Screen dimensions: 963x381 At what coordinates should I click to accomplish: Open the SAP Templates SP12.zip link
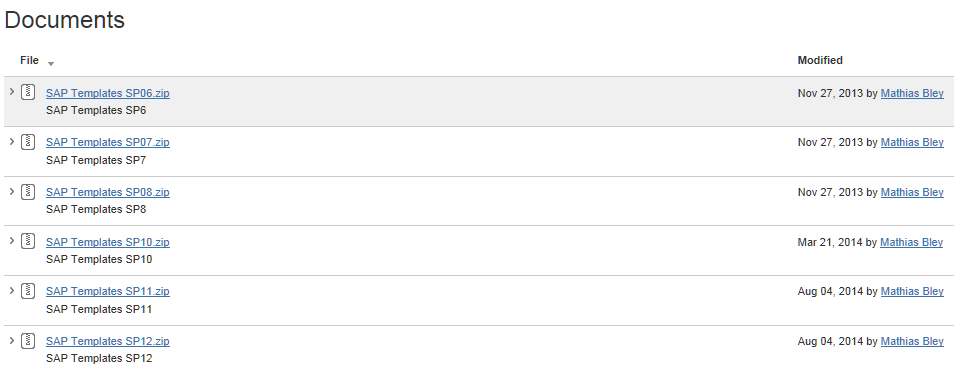tap(107, 341)
